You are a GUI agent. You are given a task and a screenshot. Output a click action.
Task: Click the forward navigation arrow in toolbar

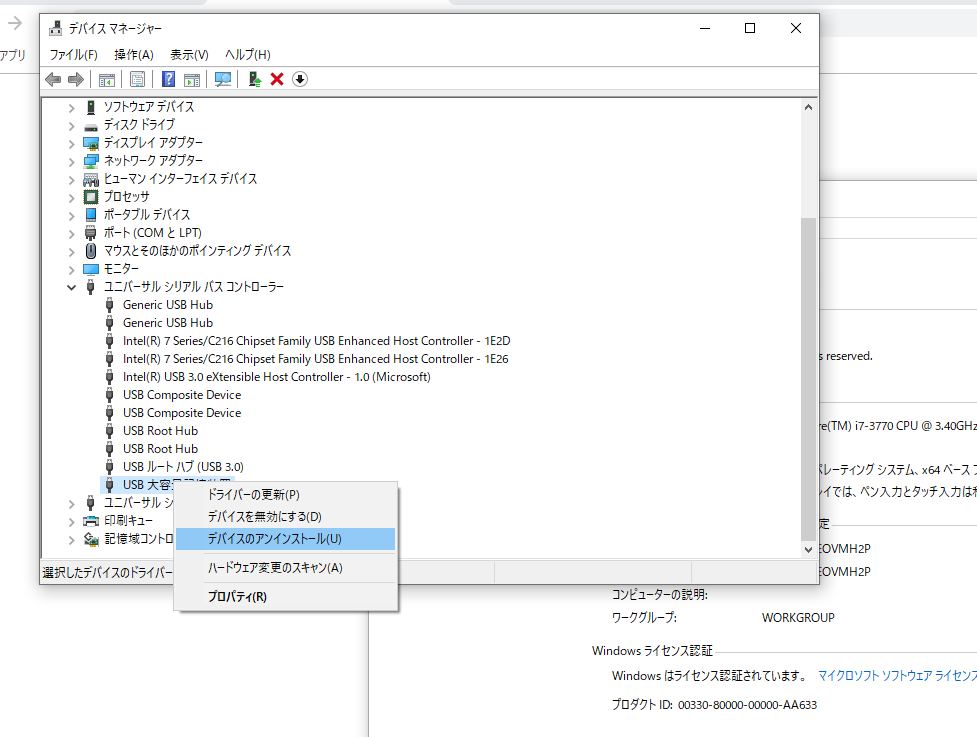[x=76, y=79]
